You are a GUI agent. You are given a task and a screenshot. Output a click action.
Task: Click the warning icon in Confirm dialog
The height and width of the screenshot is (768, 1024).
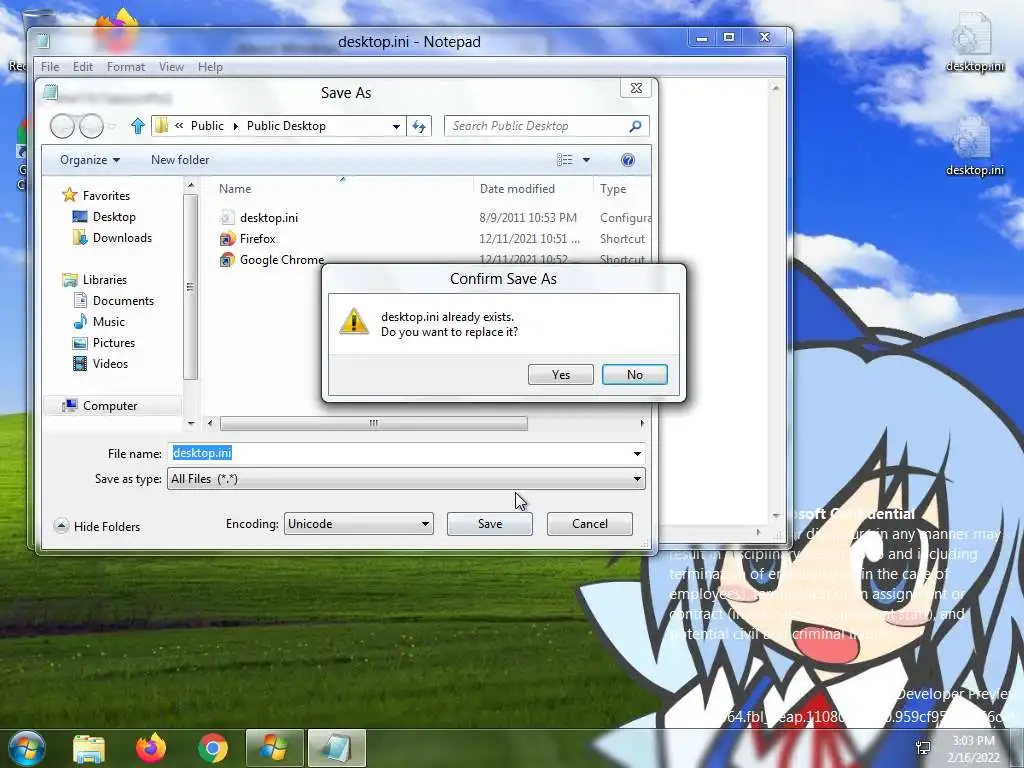tap(354, 322)
